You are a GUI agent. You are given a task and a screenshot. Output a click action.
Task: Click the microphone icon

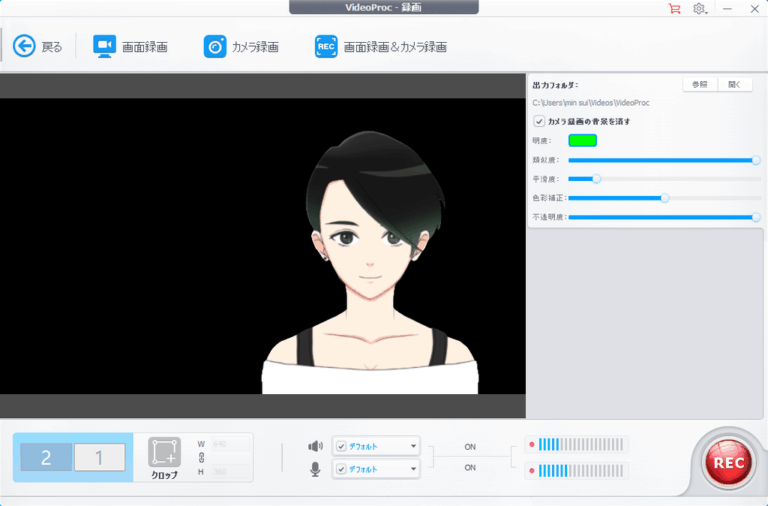(316, 469)
